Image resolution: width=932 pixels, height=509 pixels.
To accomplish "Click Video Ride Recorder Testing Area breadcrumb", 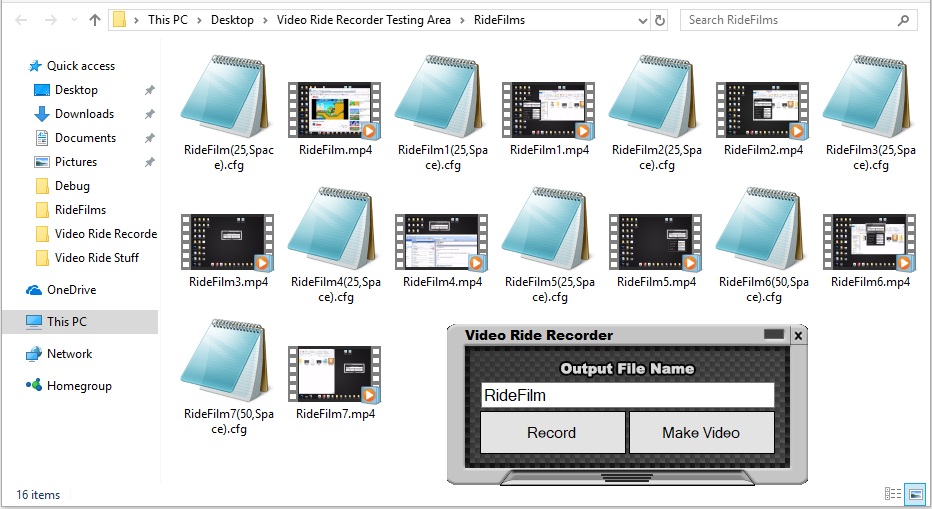I will 364,20.
